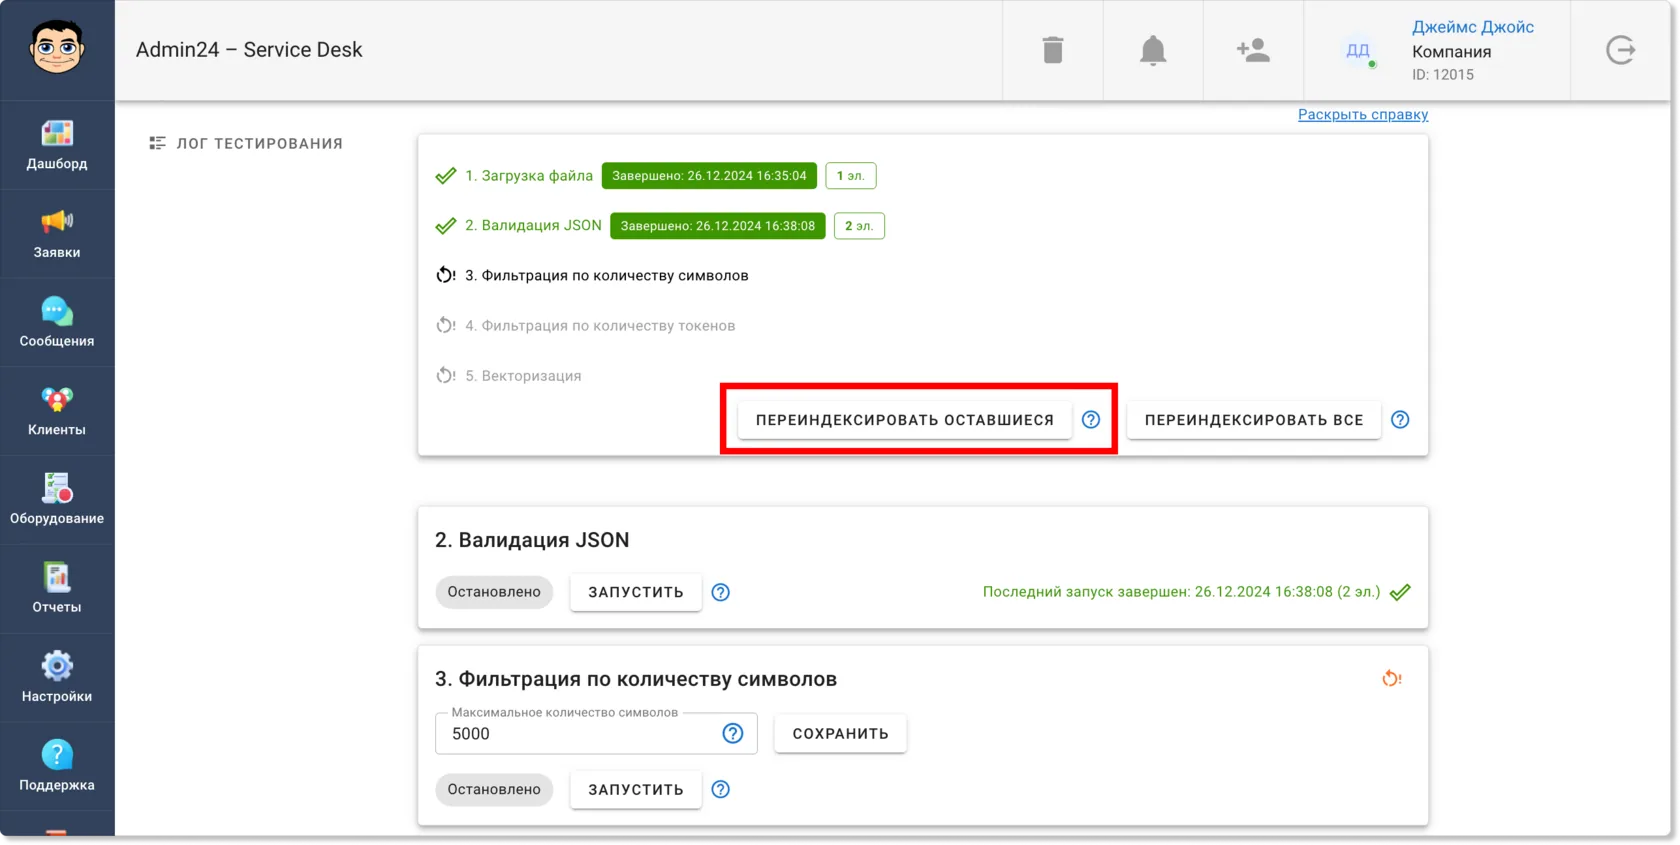The image size is (1680, 845).
Task: Open the Сообщения sidebar section
Action: pyautogui.click(x=57, y=322)
